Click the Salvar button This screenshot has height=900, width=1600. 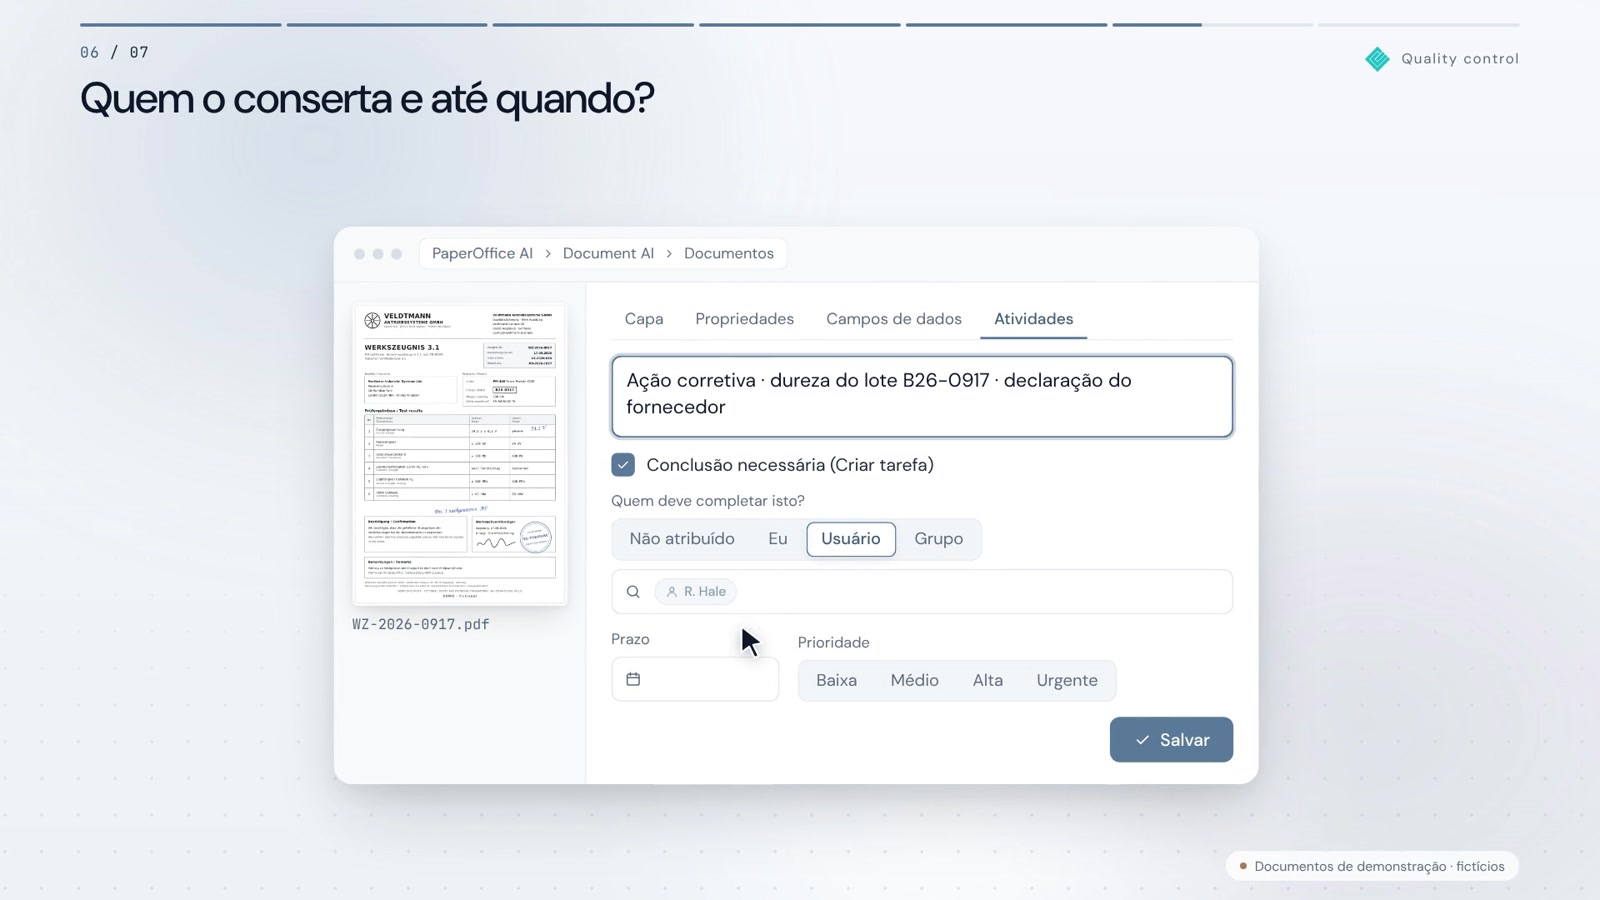(1171, 740)
